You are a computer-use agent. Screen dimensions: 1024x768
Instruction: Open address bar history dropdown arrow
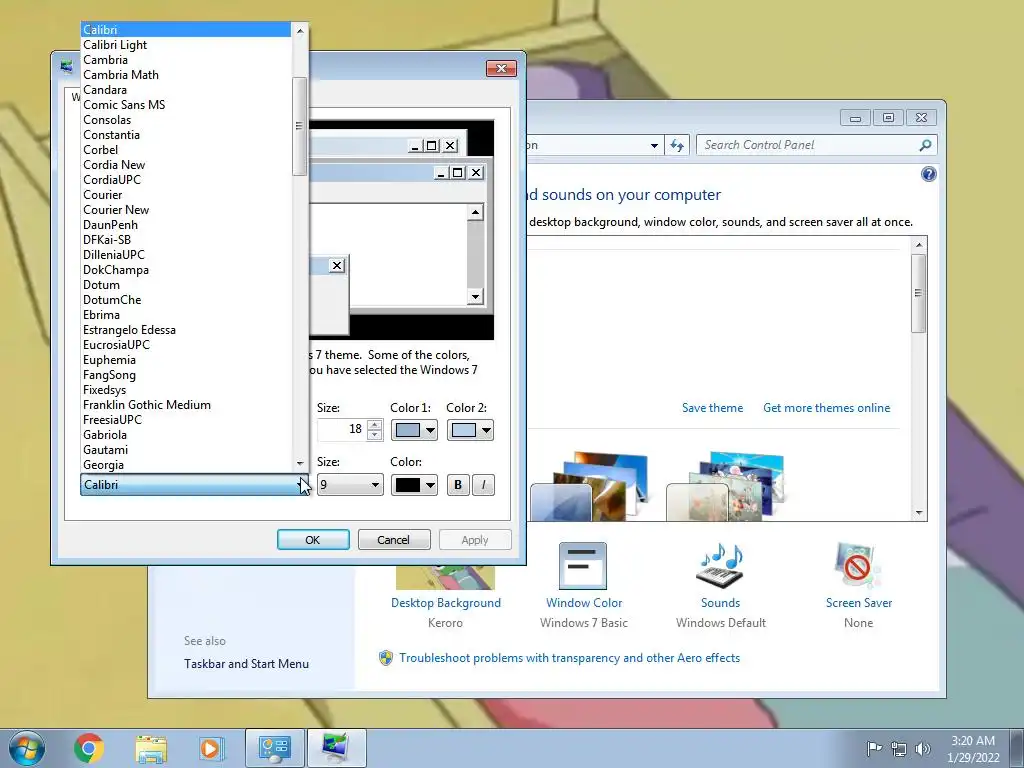[654, 145]
